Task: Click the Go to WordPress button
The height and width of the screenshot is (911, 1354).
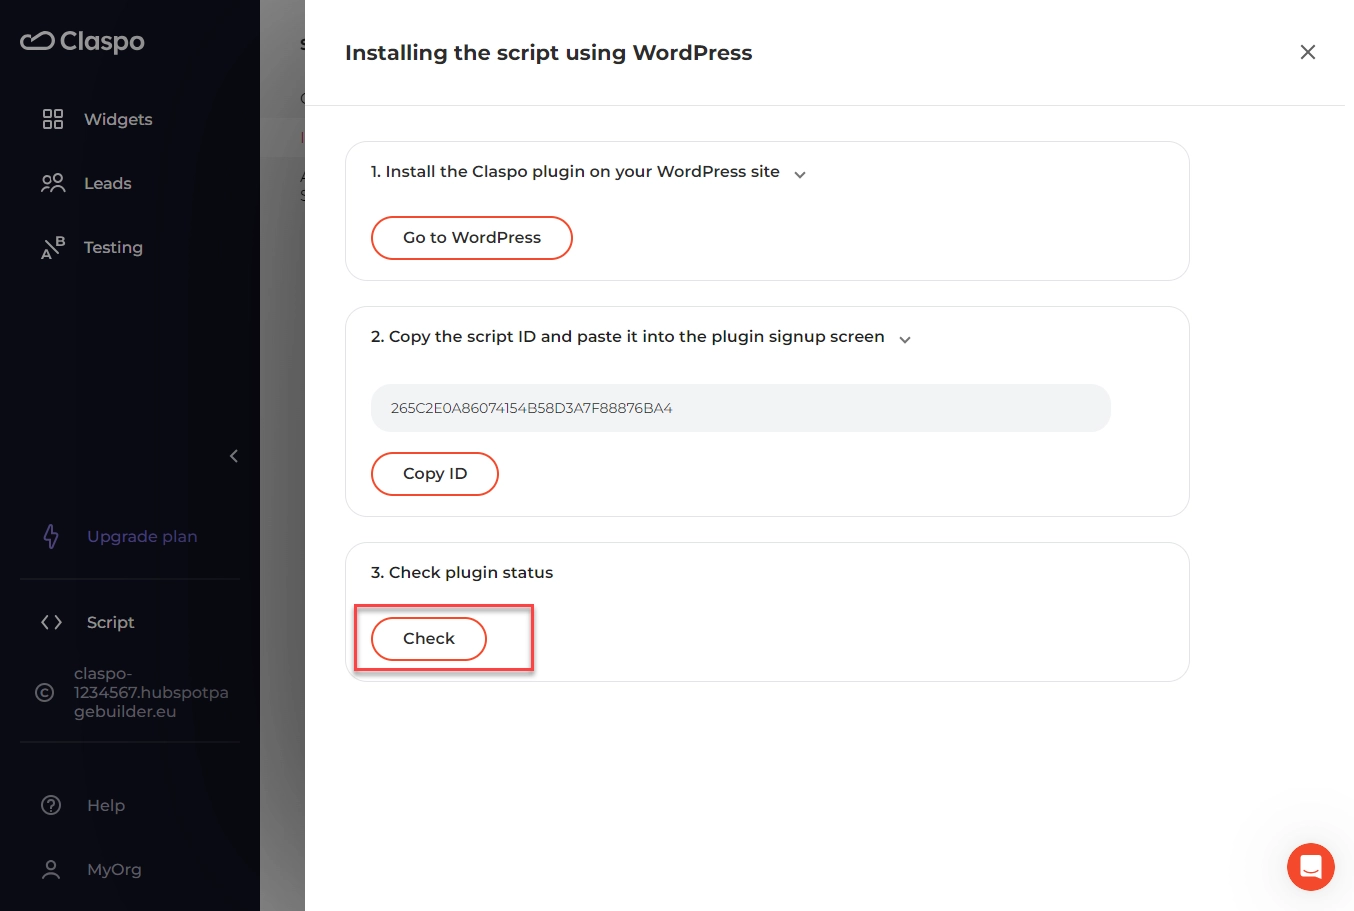Action: [472, 238]
